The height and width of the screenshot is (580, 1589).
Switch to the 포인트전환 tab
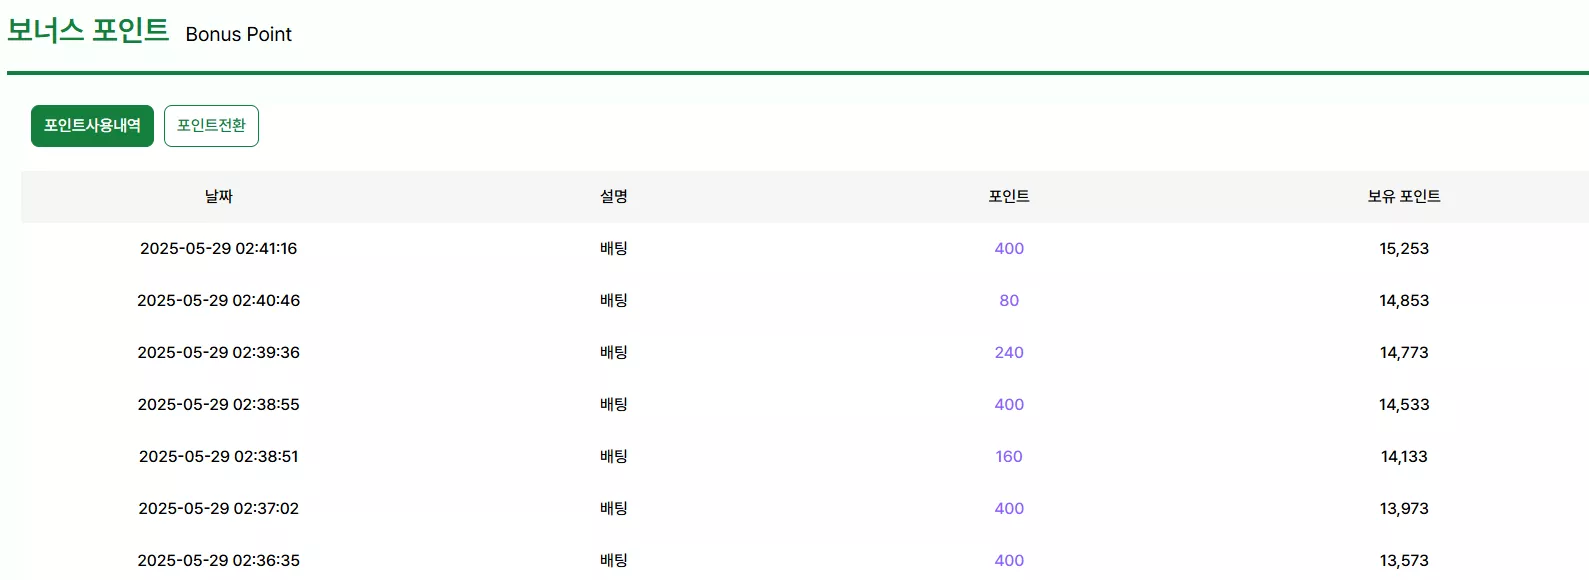point(211,126)
